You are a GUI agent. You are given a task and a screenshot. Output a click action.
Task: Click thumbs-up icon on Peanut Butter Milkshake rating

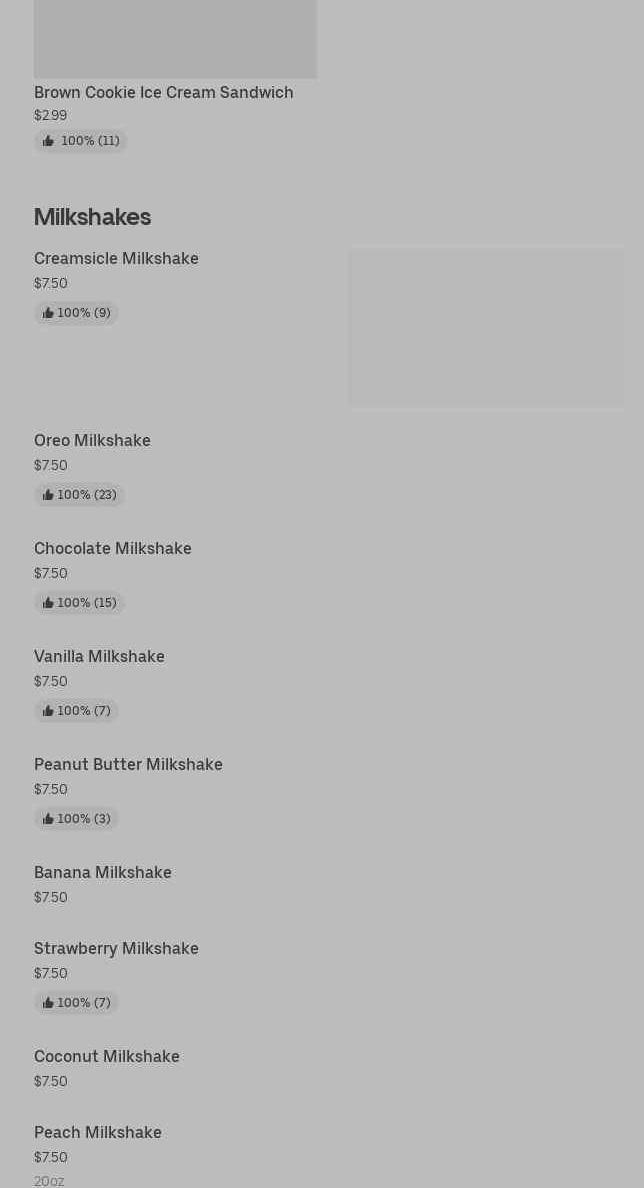coord(48,819)
